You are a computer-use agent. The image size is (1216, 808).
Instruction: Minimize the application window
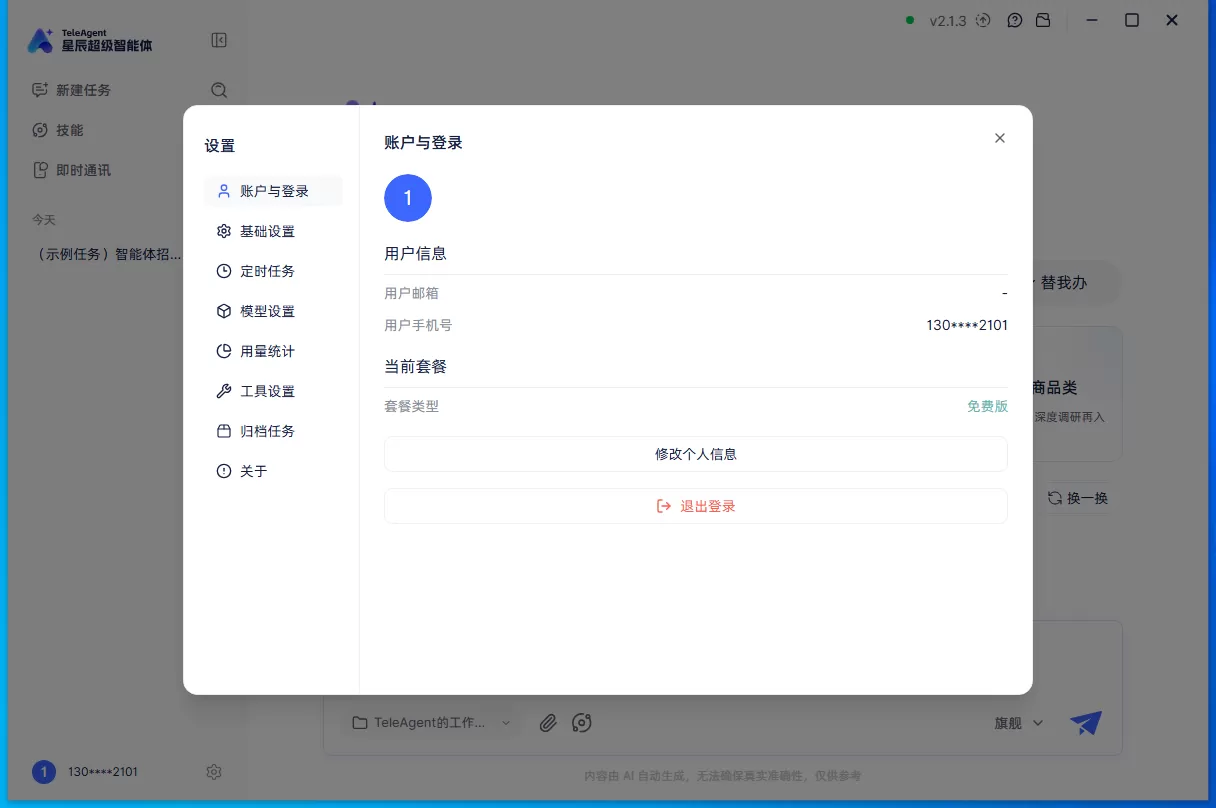click(x=1091, y=20)
